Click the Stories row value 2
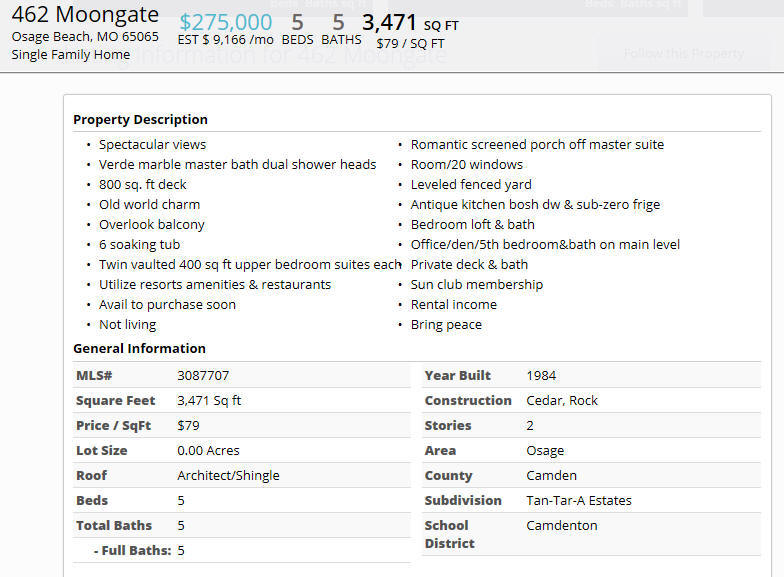 point(530,426)
